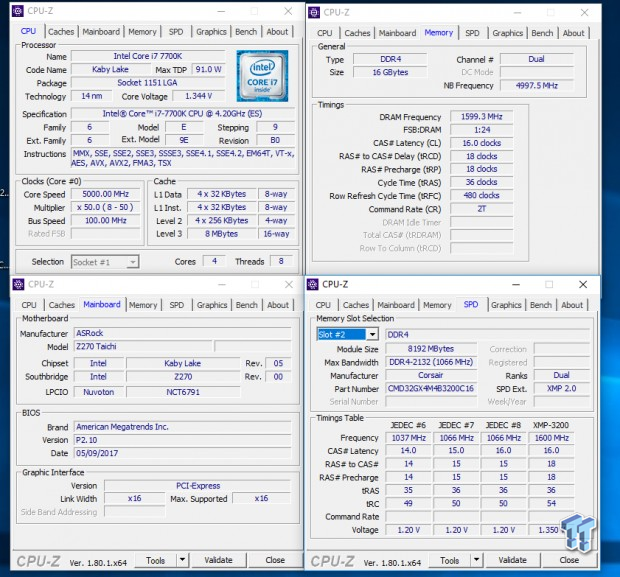
Task: Select the Z270 Taichi model field
Action: (x=143, y=346)
